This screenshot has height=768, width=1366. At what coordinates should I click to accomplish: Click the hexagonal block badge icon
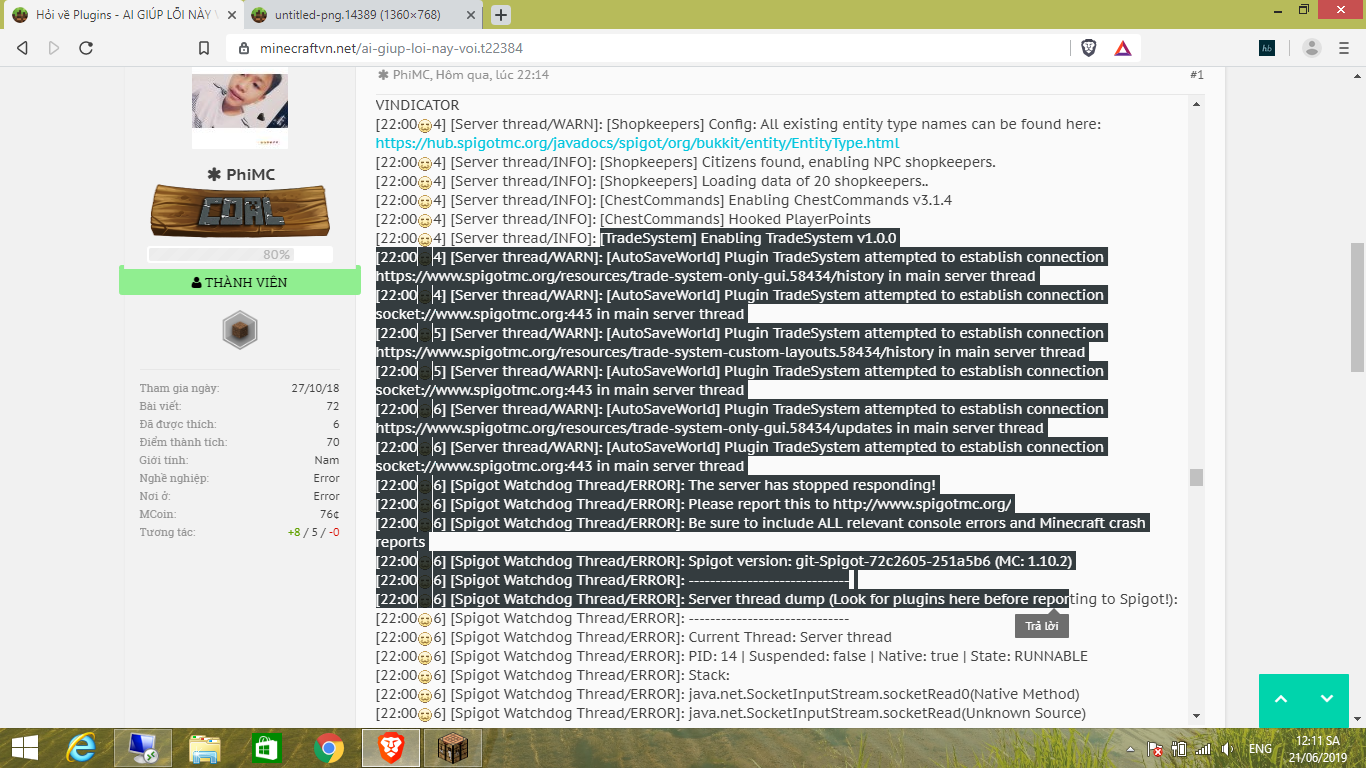[240, 330]
